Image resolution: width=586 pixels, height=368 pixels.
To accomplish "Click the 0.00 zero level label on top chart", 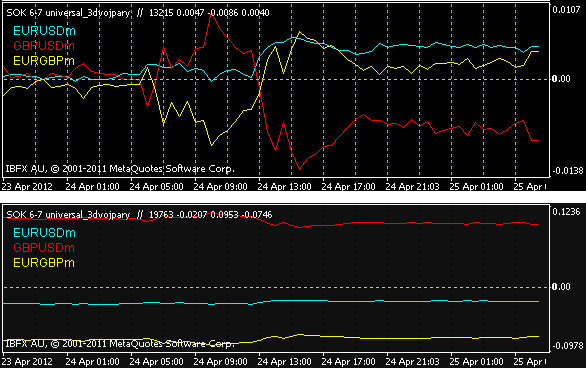I will pyautogui.click(x=561, y=79).
